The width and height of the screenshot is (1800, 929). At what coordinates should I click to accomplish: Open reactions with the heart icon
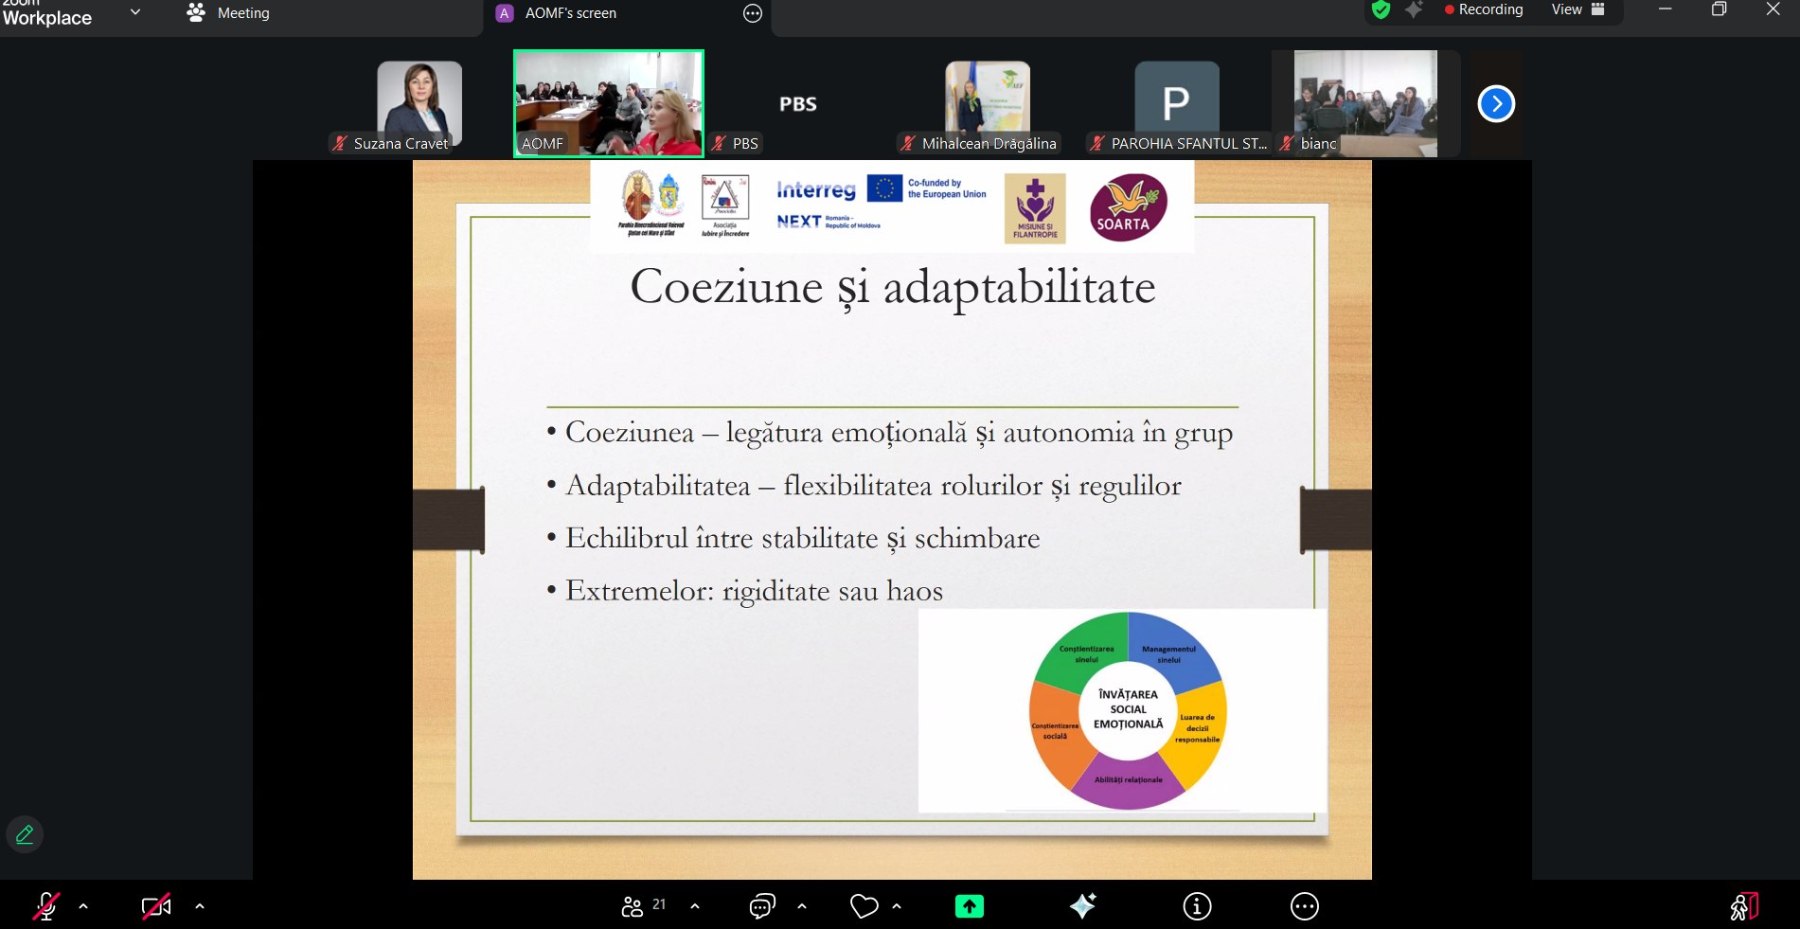pos(864,906)
